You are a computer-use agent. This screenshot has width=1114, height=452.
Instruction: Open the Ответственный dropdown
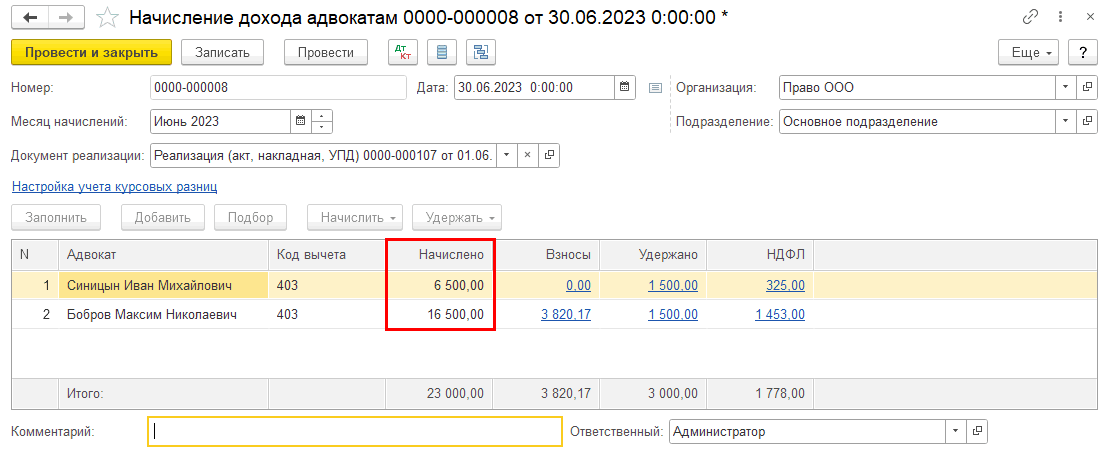(x=955, y=432)
